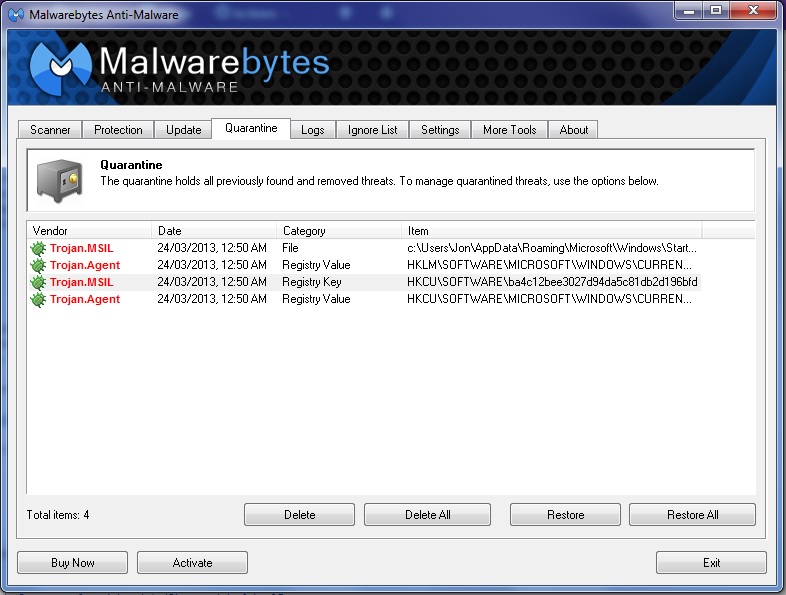Image resolution: width=786 pixels, height=595 pixels.
Task: Show the About tab
Action: tap(573, 130)
